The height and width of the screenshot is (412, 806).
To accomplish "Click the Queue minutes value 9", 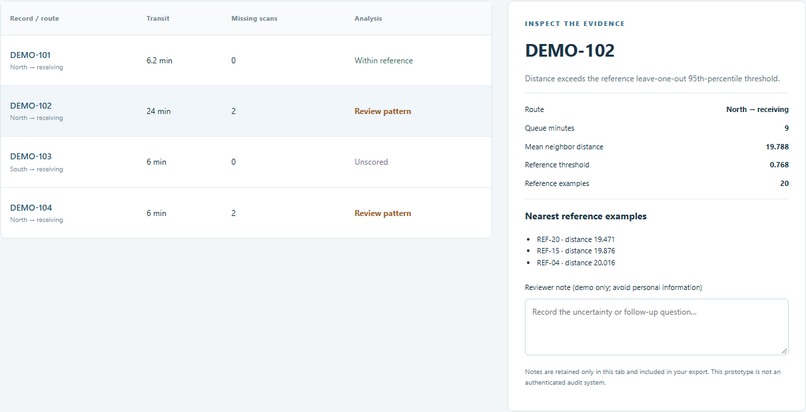I will click(786, 128).
